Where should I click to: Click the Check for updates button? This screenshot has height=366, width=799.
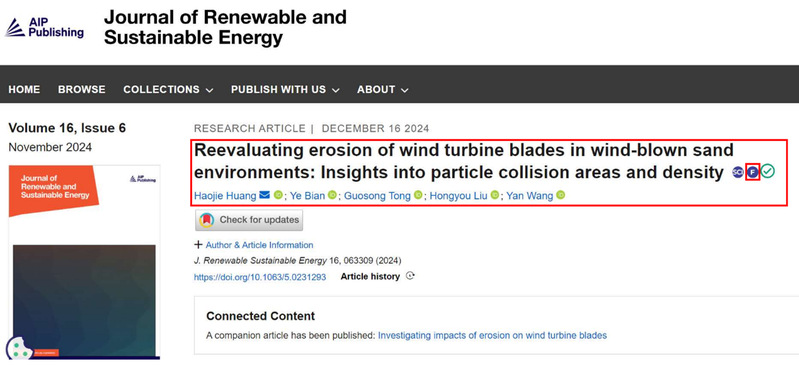pos(249,220)
